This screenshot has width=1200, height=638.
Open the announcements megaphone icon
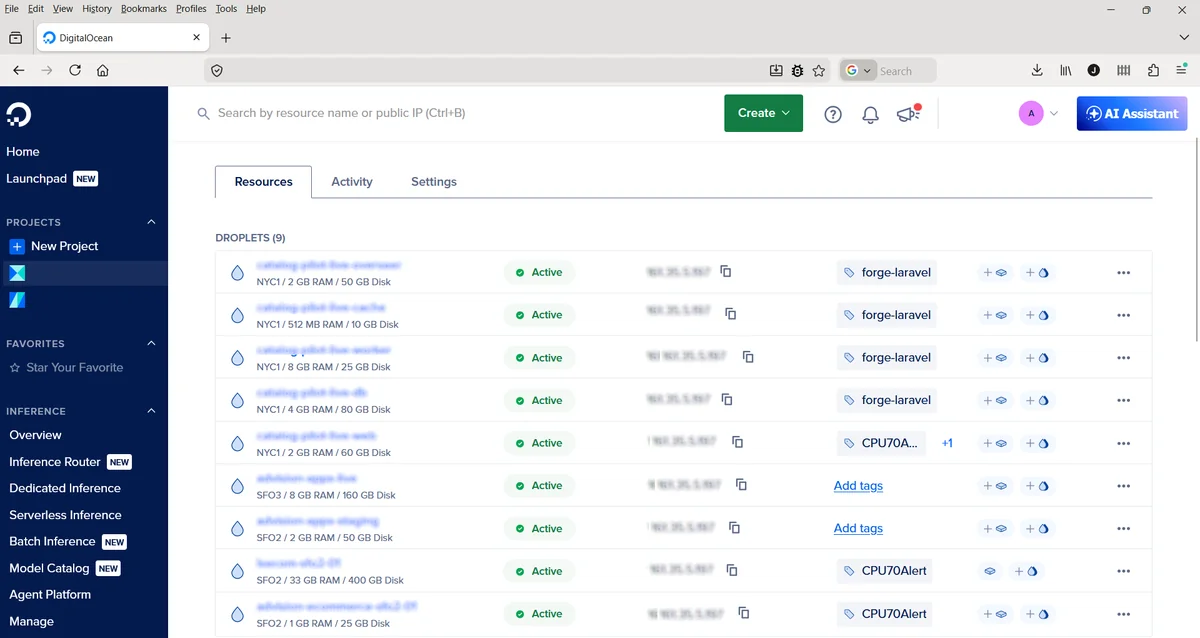point(908,113)
